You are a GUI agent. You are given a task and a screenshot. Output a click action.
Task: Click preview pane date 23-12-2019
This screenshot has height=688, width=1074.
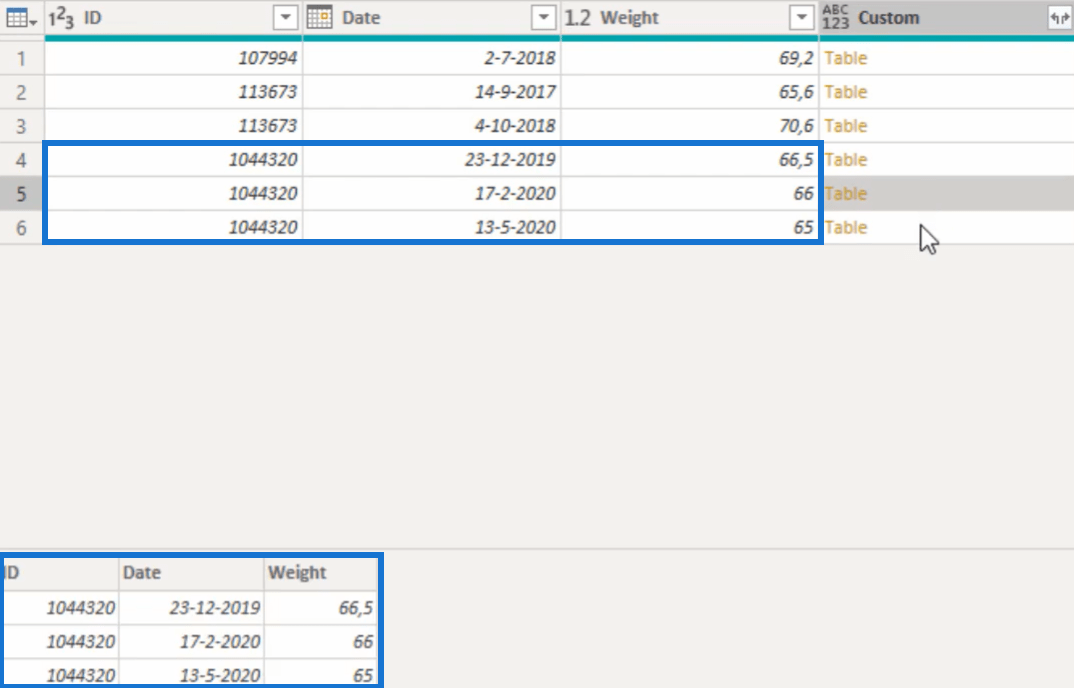(191, 608)
